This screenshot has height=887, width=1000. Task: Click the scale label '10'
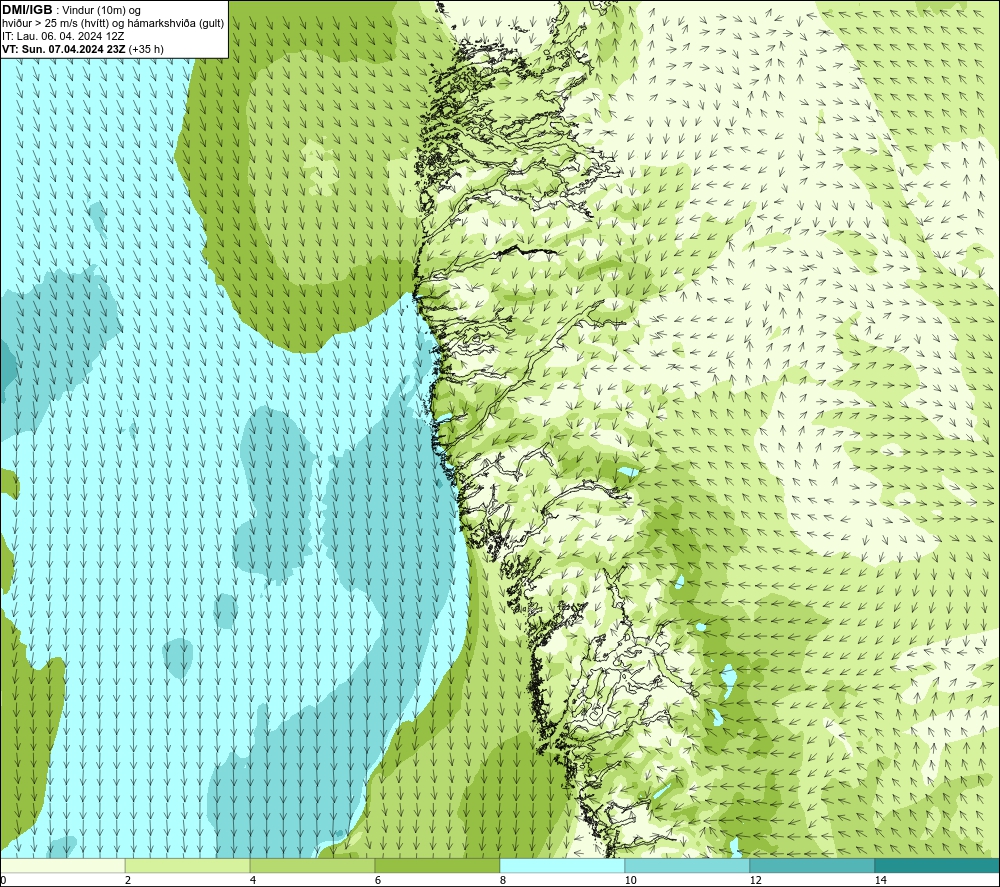point(630,881)
